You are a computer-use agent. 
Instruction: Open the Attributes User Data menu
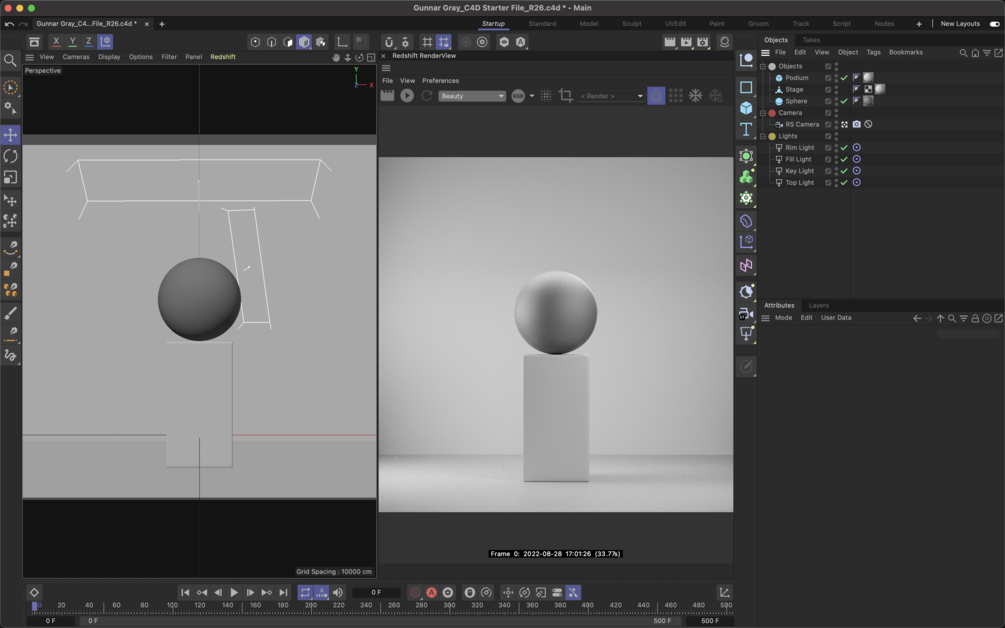tap(836, 318)
